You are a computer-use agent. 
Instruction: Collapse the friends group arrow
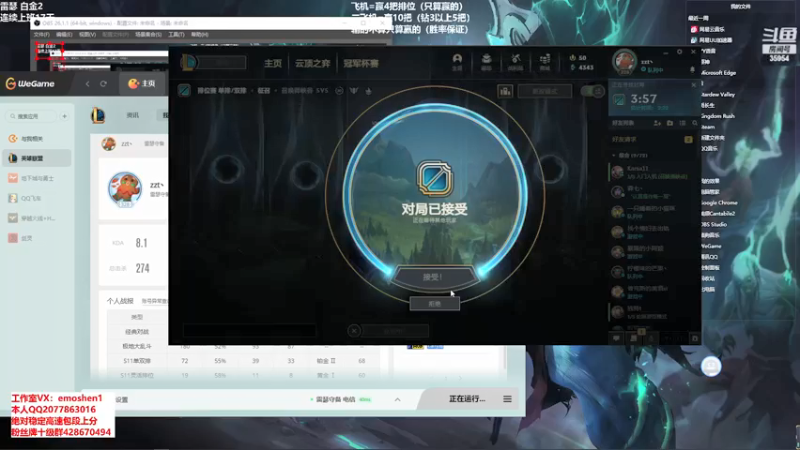[x=613, y=155]
